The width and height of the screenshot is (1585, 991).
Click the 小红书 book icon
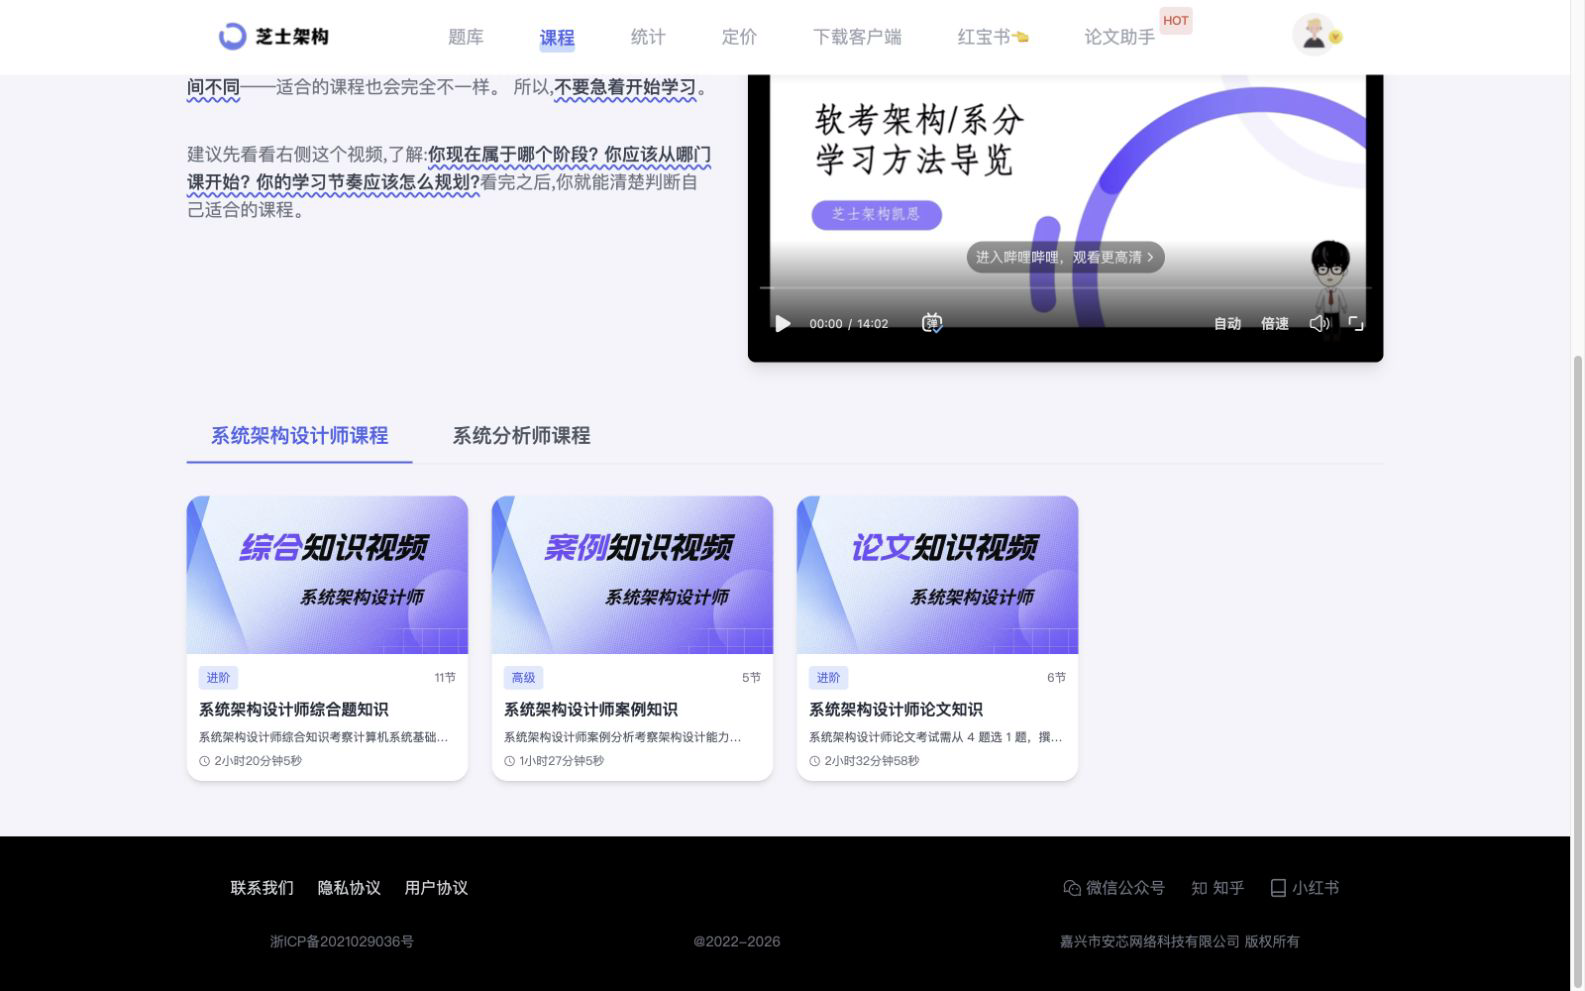pos(1278,888)
